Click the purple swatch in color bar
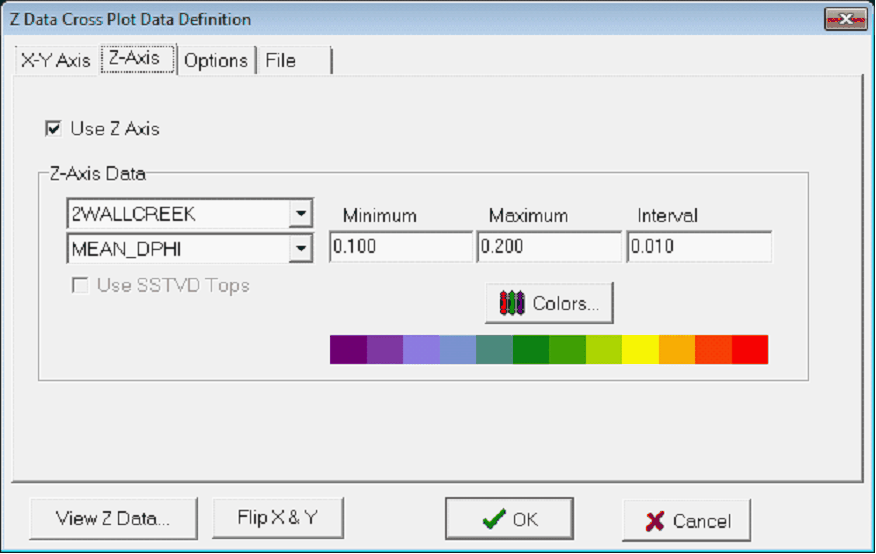Viewport: 876px width, 554px height. point(348,349)
